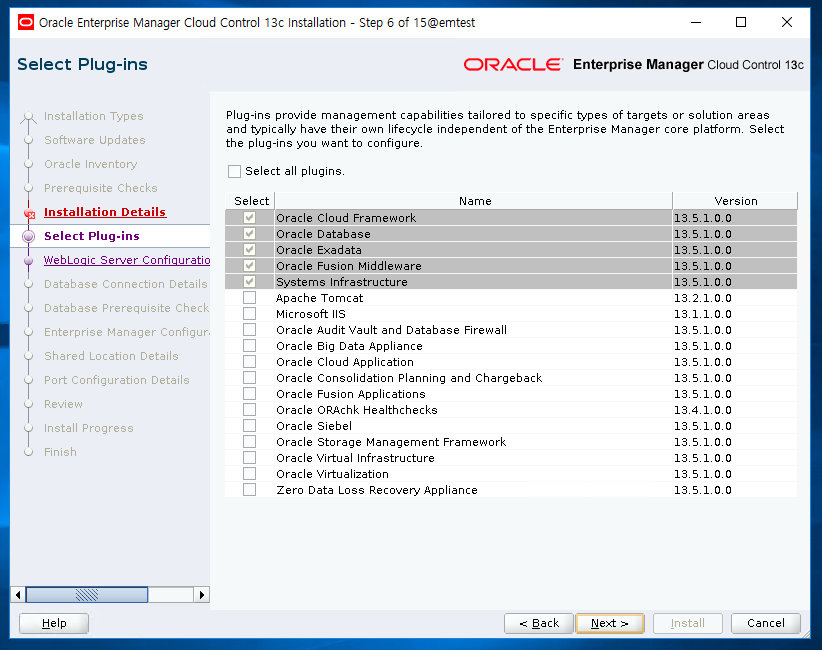Select the Select Plug-ins step in the sidebar
Screen dimensions: 822x650
pyautogui.click(x=92, y=236)
